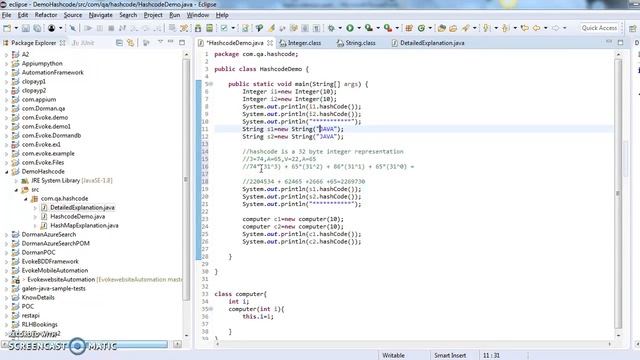The height and width of the screenshot is (360, 640).
Task: Click Smart Insert in status bar
Action: pyautogui.click(x=450, y=356)
